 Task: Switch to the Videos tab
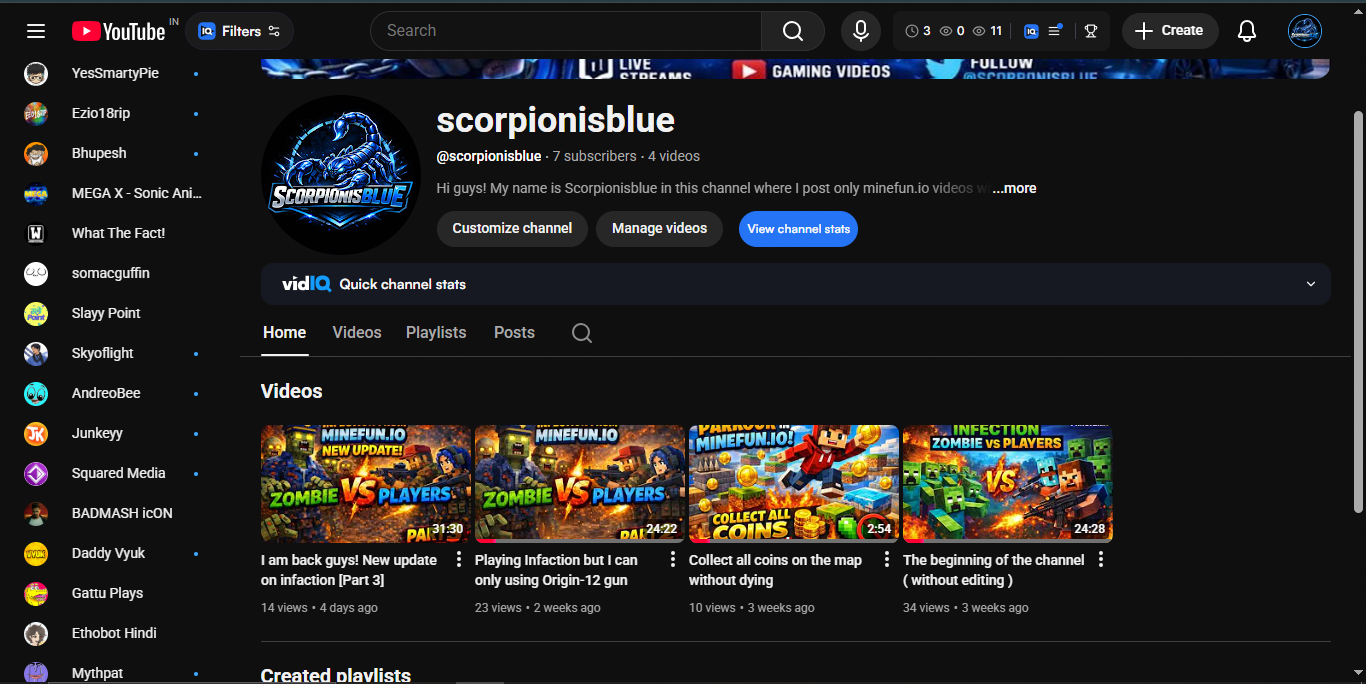click(357, 333)
